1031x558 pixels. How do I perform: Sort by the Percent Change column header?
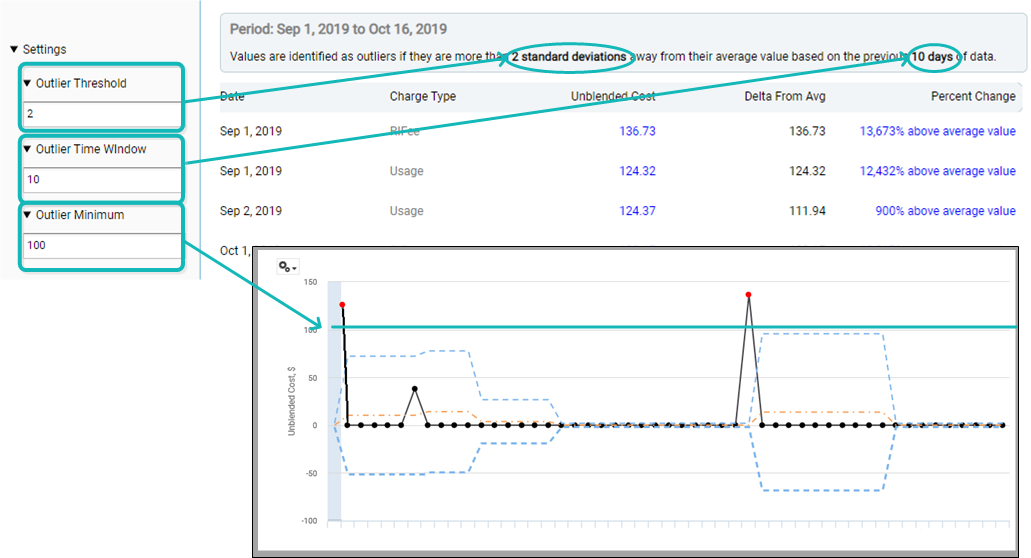[972, 97]
